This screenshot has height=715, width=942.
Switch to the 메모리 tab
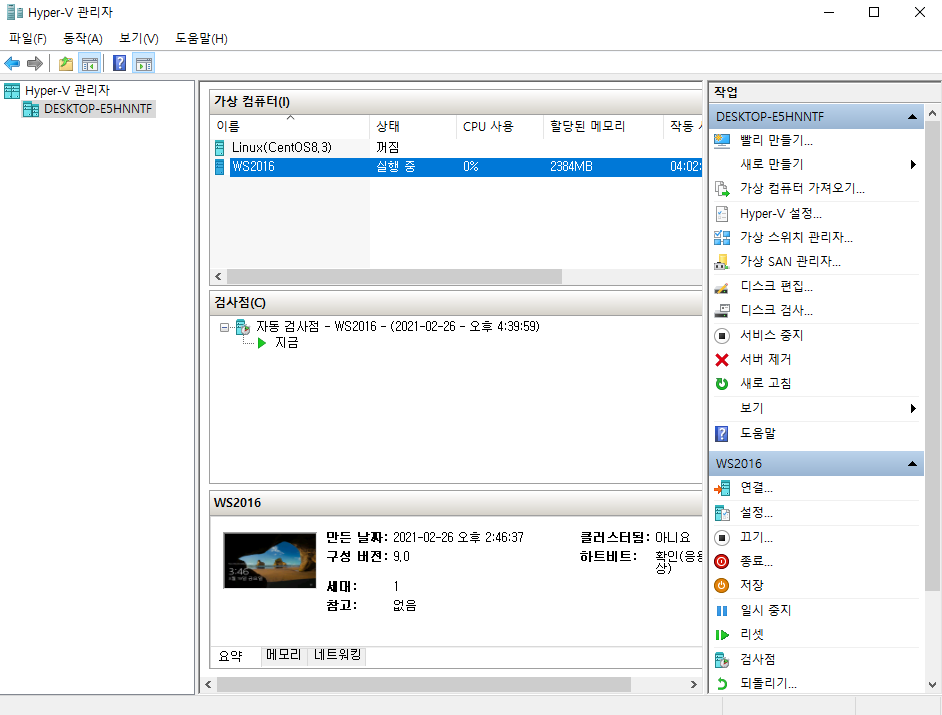[284, 655]
